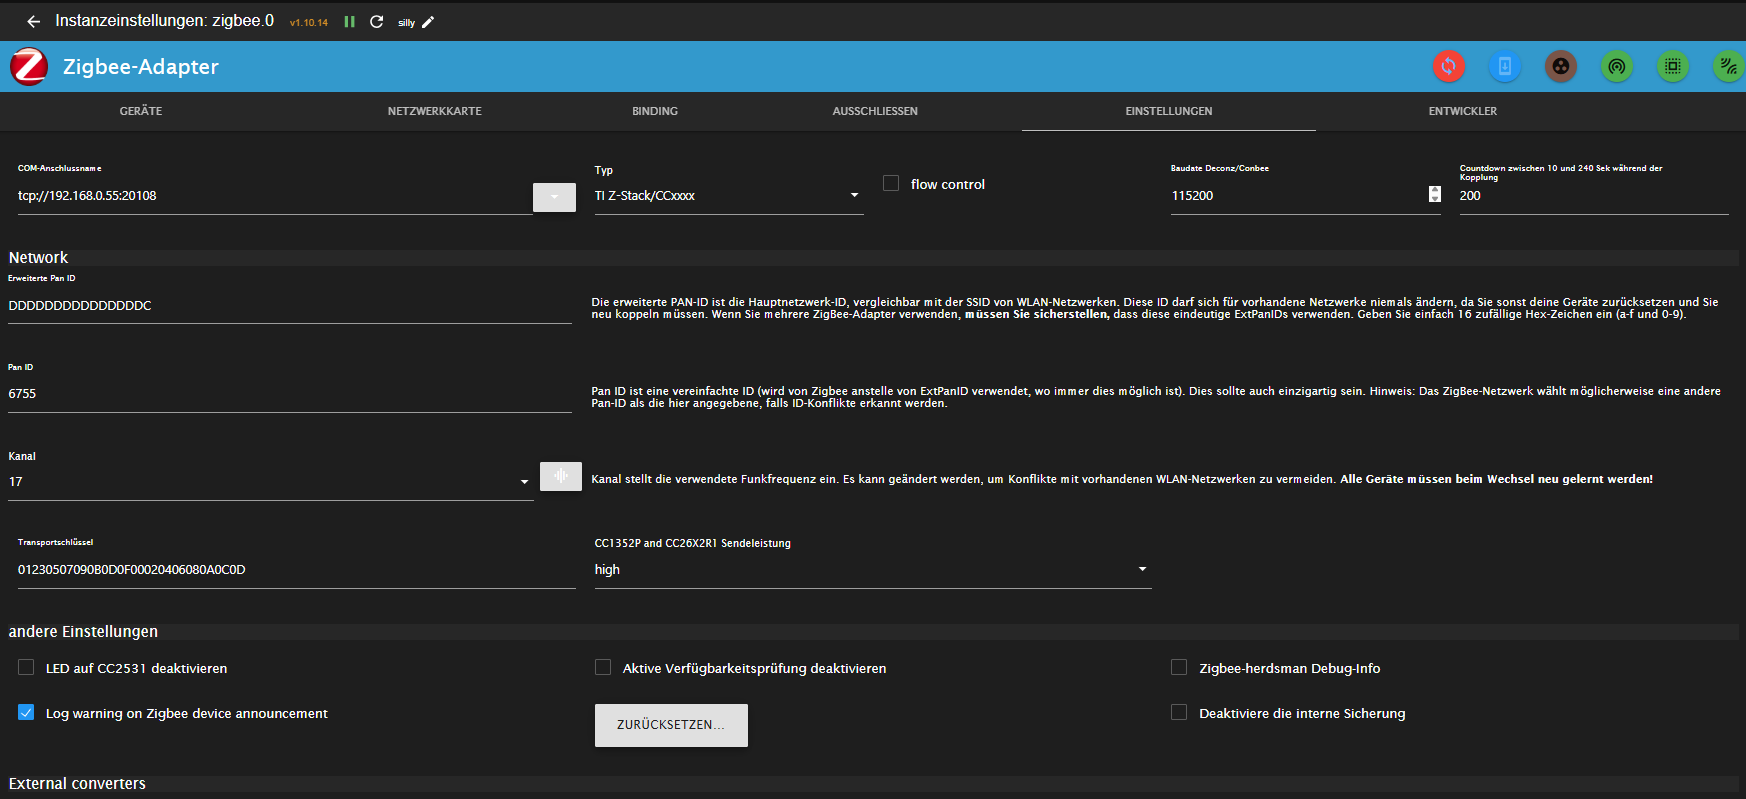Enable LED auf CC2531 deaktivieren

pos(26,667)
